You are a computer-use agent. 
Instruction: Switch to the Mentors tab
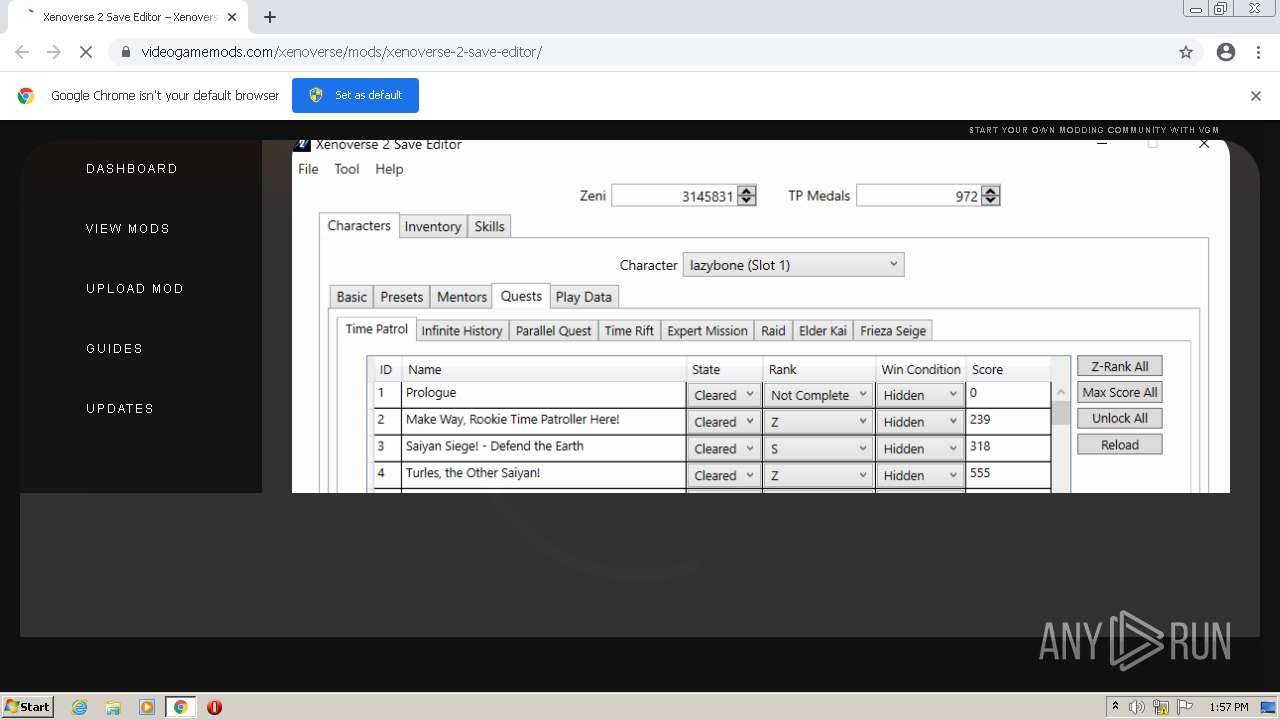coord(462,297)
